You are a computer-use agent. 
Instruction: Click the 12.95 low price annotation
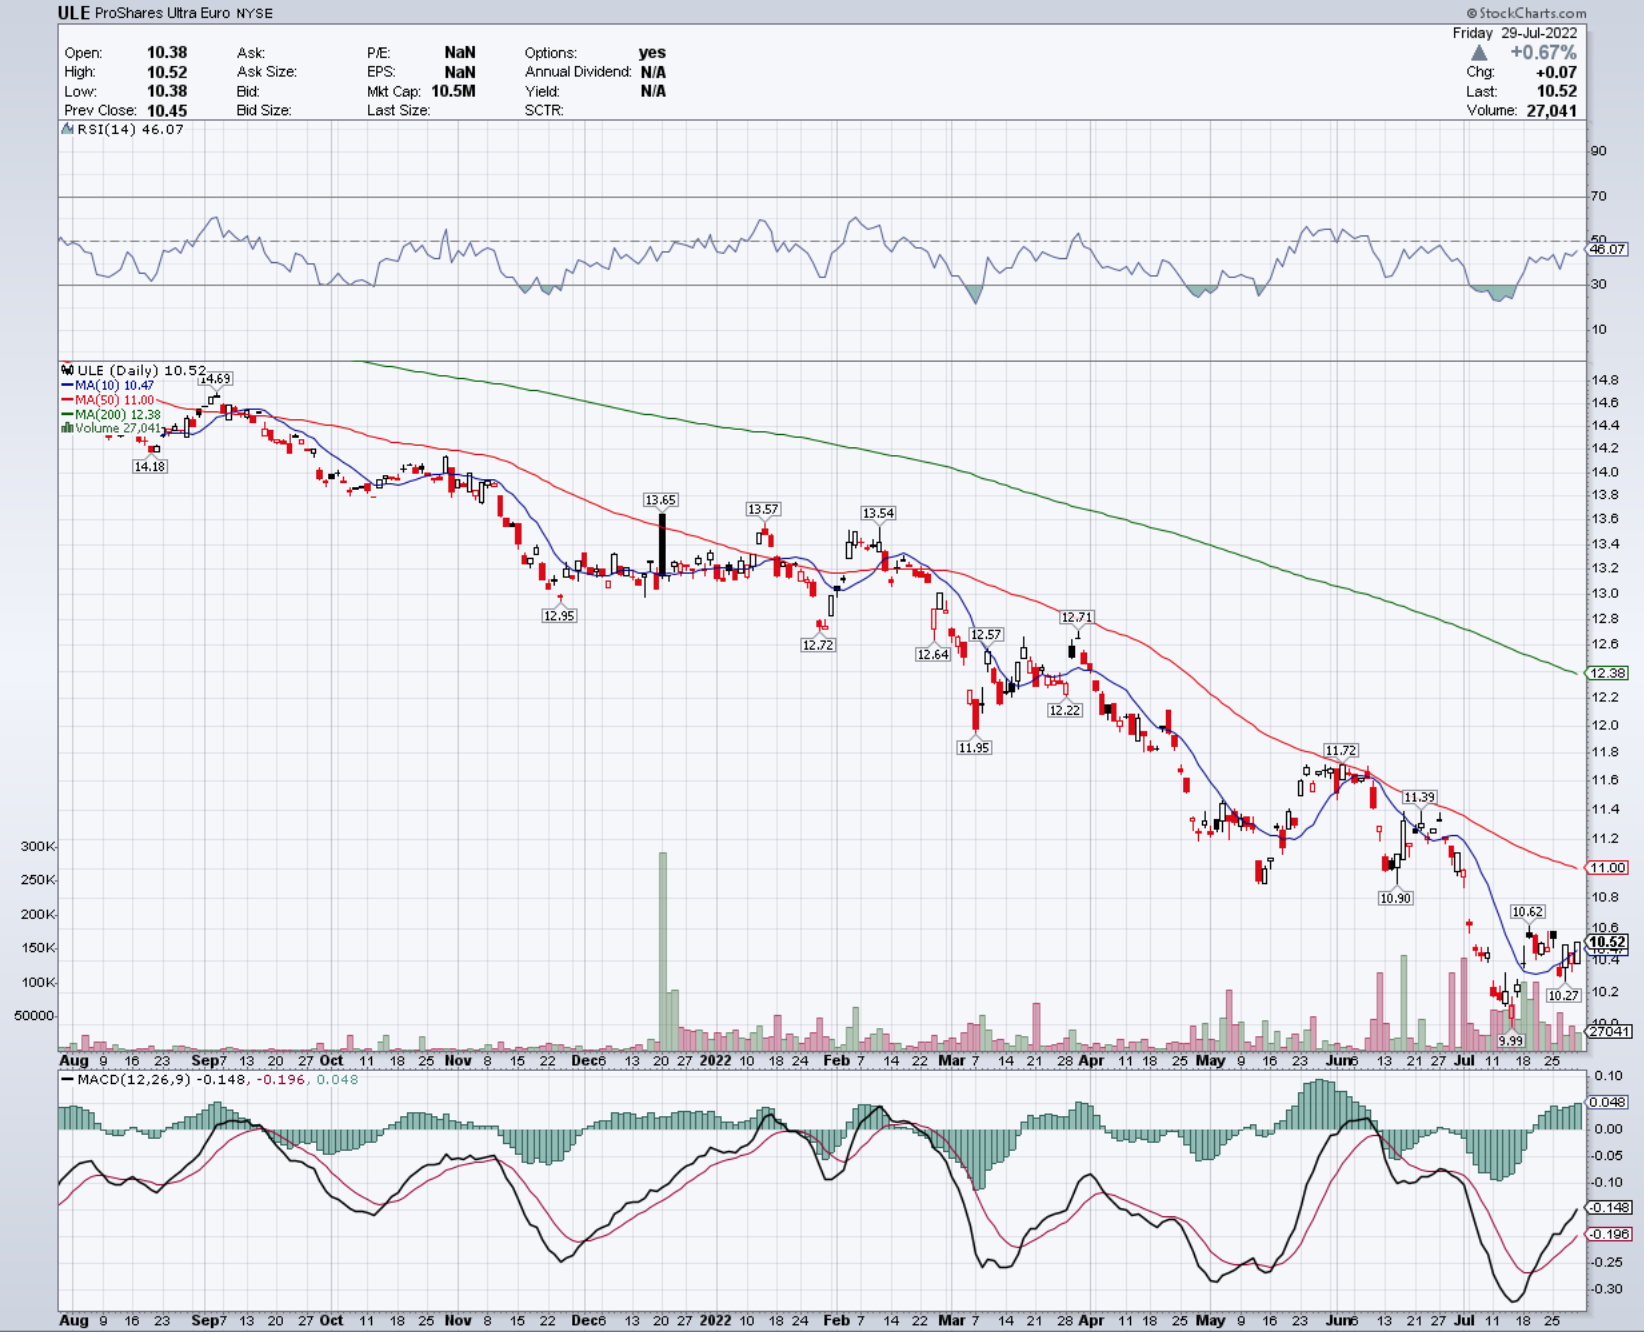click(559, 616)
